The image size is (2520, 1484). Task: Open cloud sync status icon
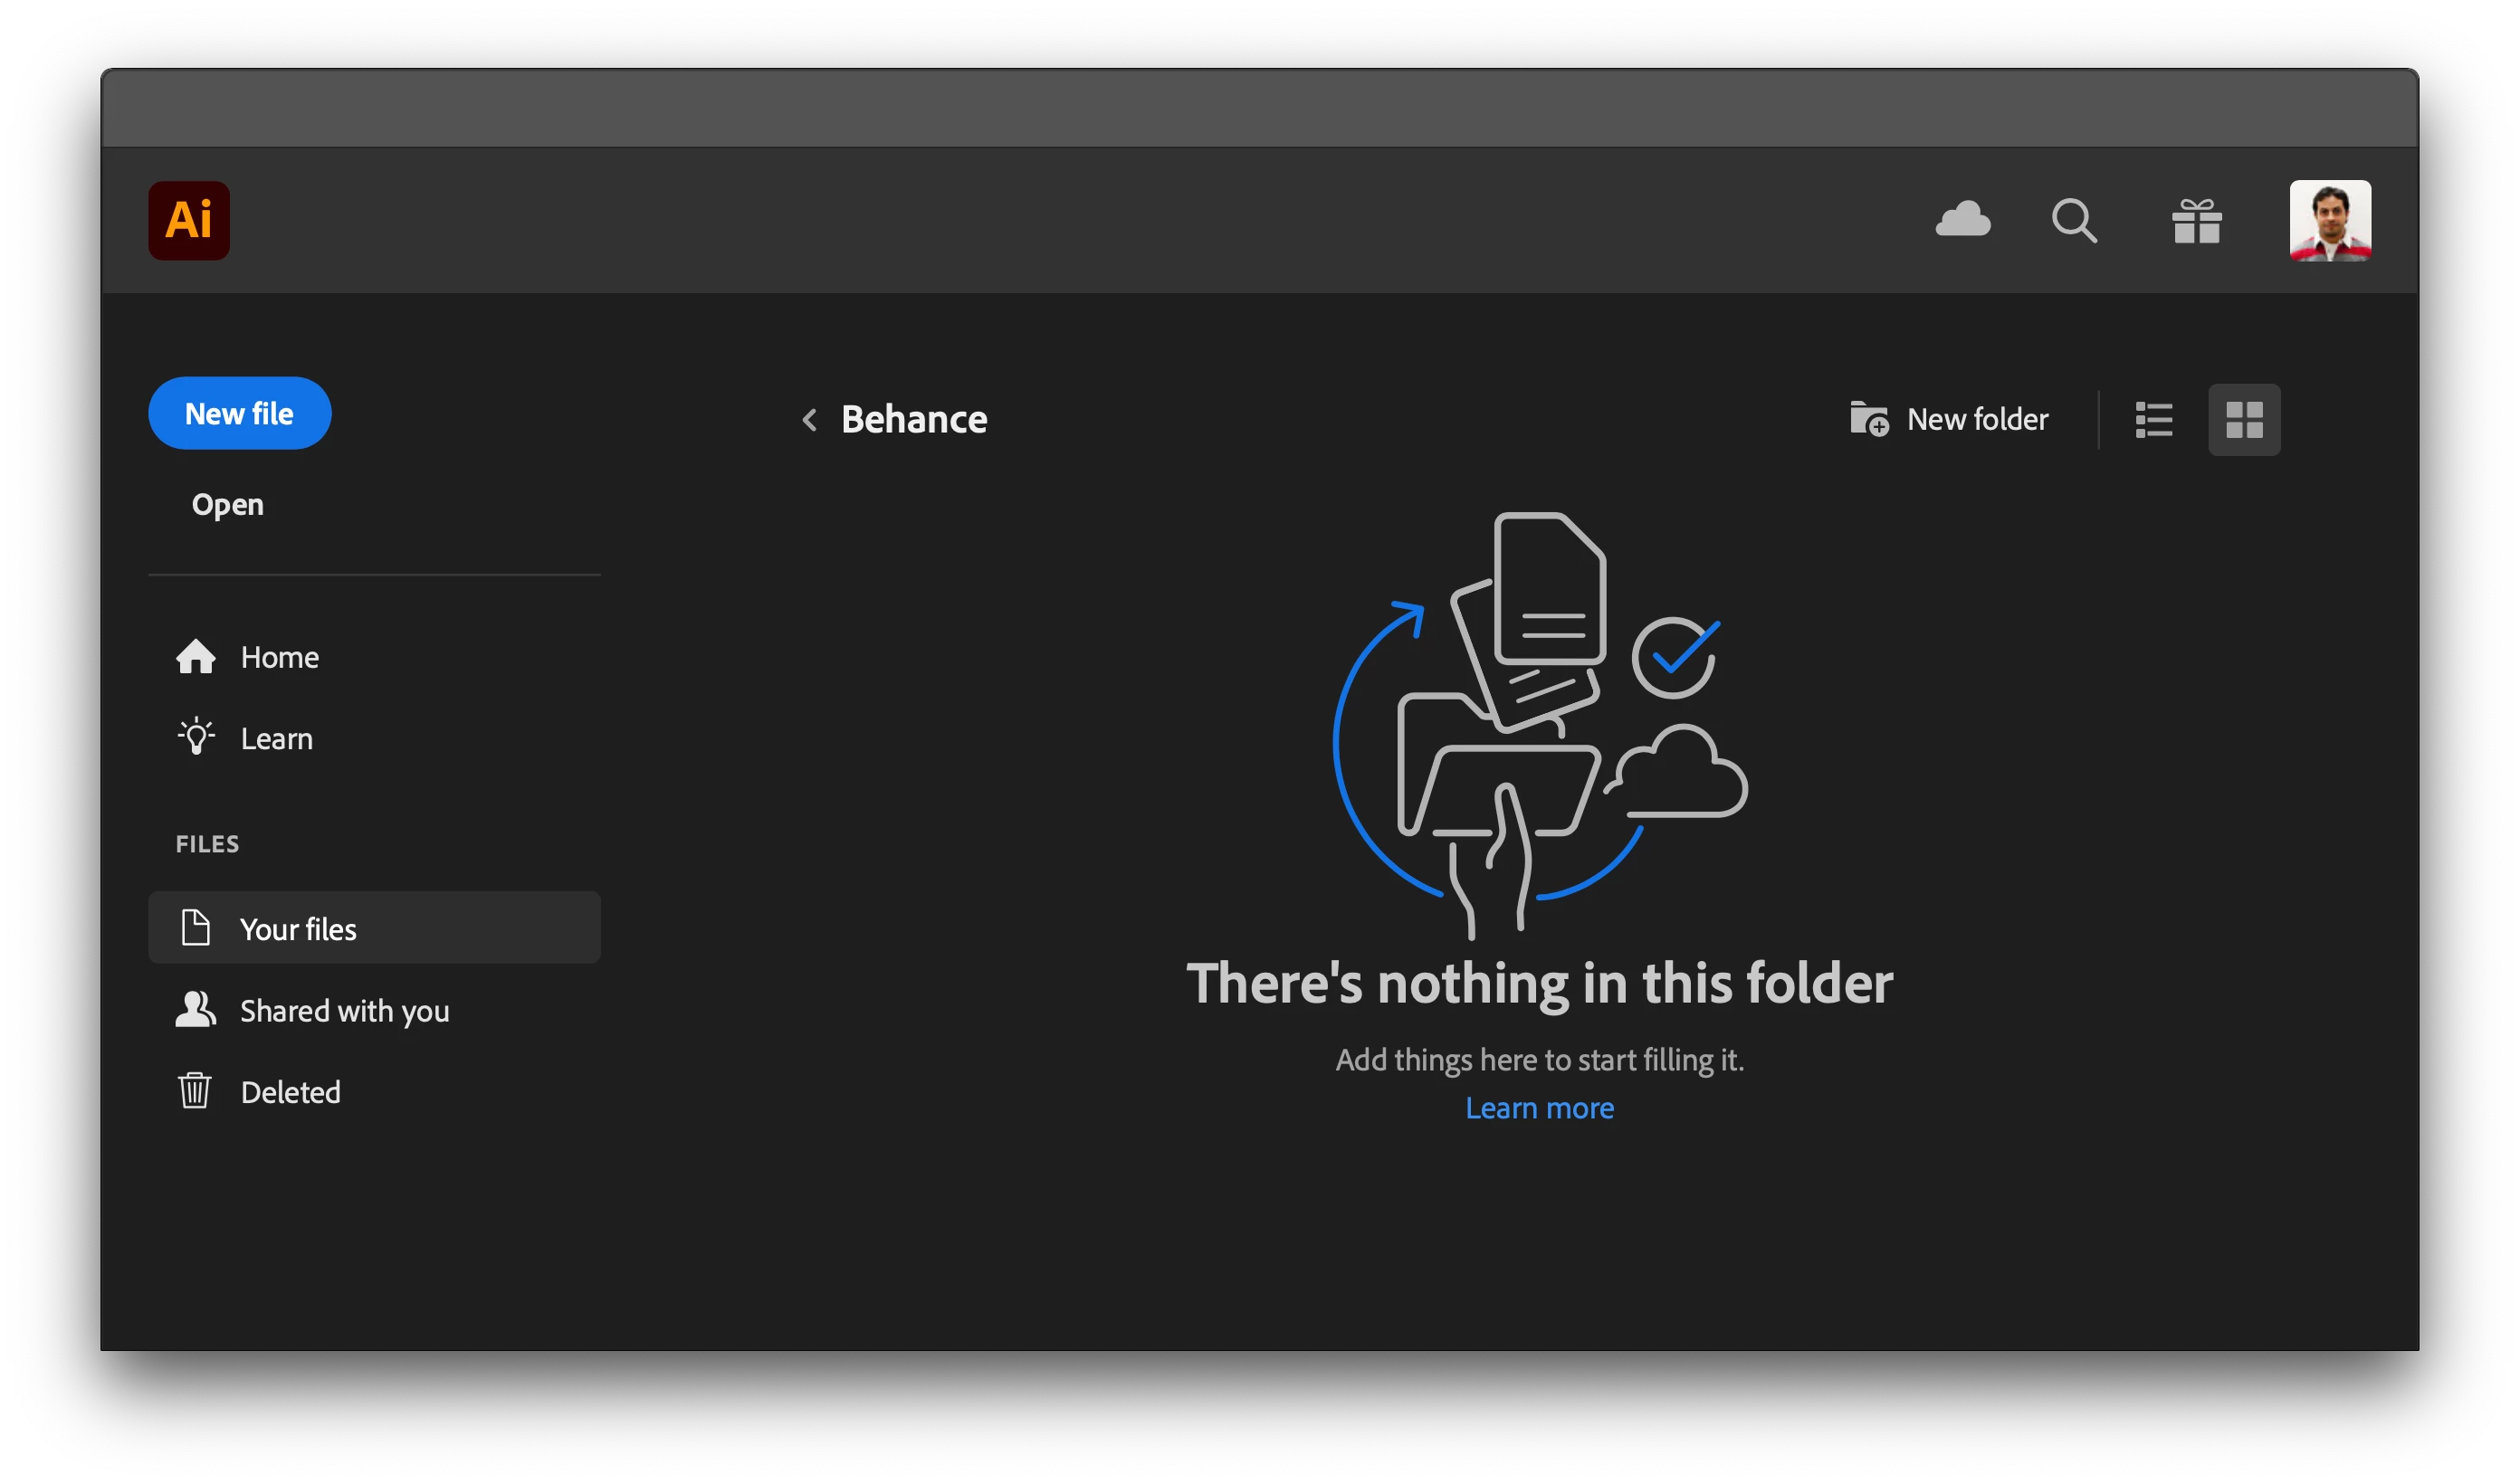pos(1962,220)
